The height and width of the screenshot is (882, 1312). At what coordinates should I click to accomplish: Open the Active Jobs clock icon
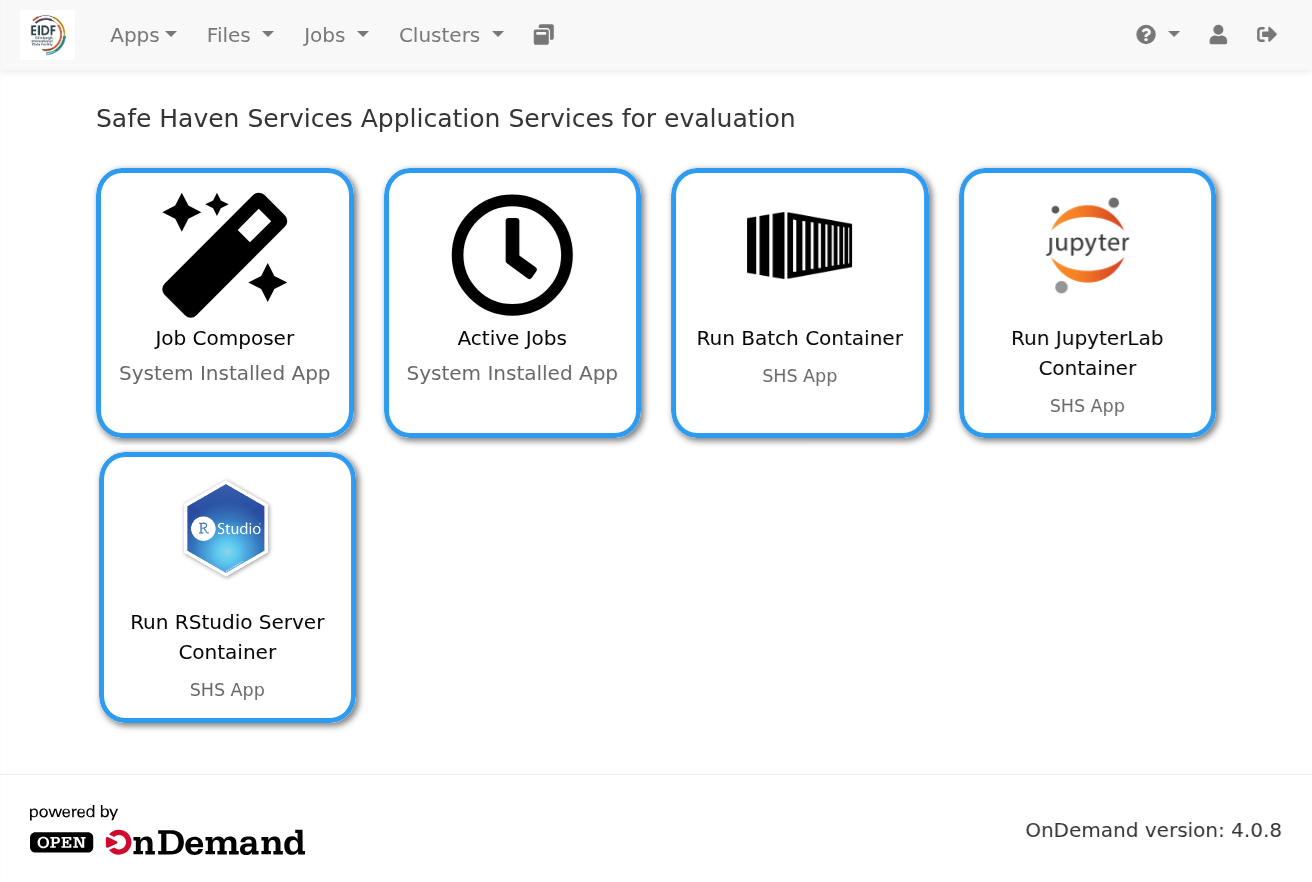[512, 255]
